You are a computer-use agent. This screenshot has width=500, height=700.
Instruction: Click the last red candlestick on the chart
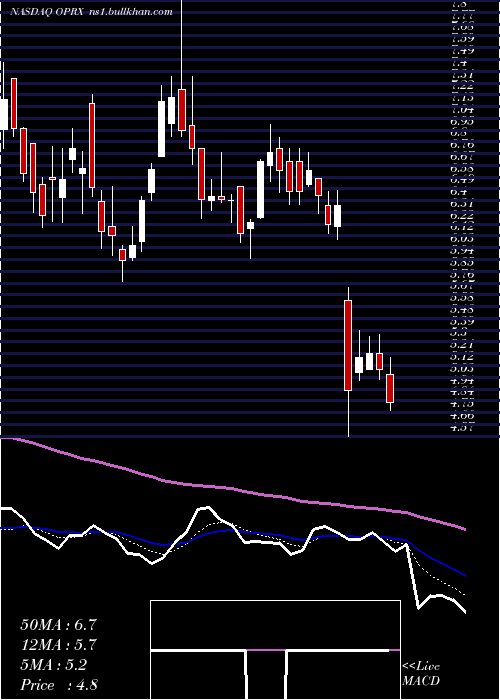391,388
